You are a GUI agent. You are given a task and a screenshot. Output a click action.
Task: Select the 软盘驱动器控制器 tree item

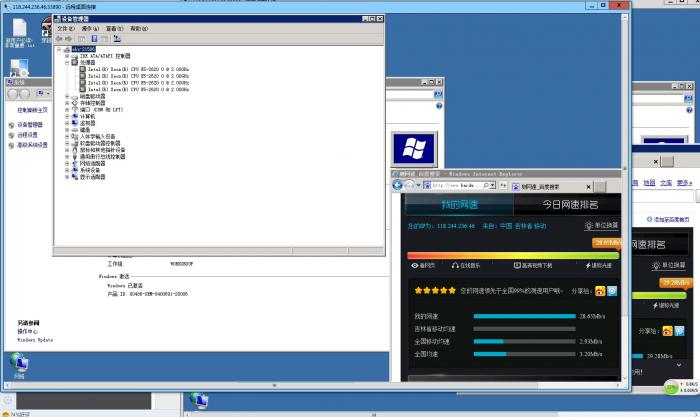point(100,143)
